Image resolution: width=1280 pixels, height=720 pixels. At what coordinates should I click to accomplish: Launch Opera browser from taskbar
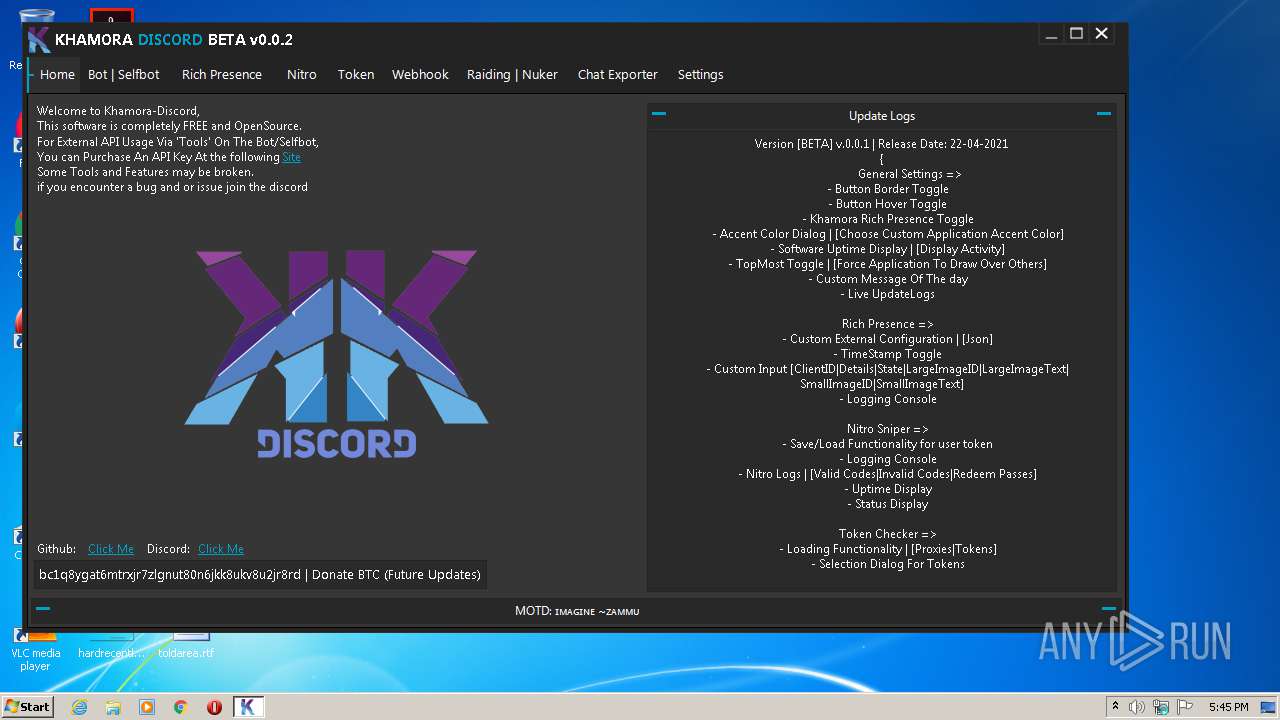tap(214, 707)
